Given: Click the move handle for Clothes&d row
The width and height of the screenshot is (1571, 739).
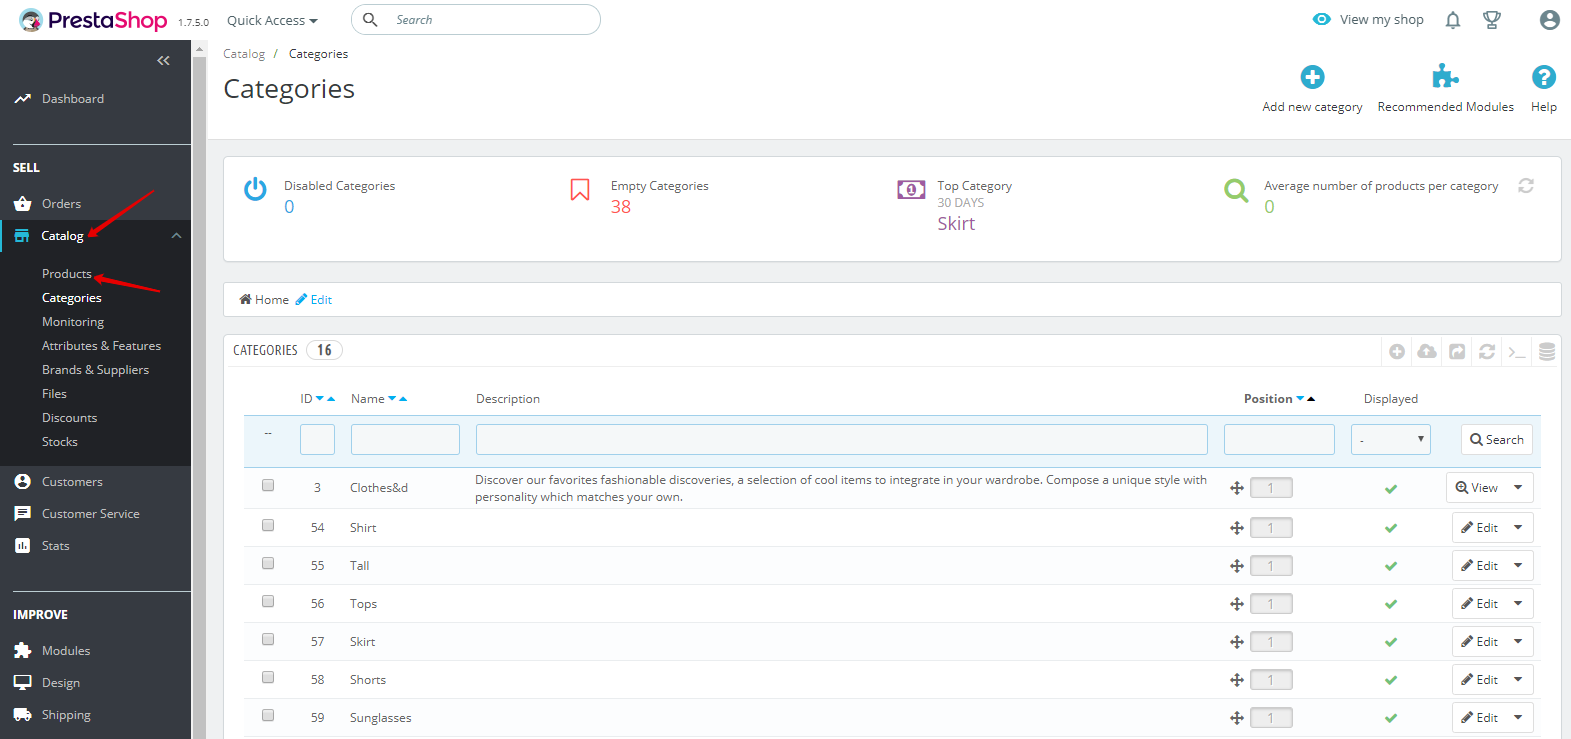Looking at the screenshot, I should point(1237,488).
